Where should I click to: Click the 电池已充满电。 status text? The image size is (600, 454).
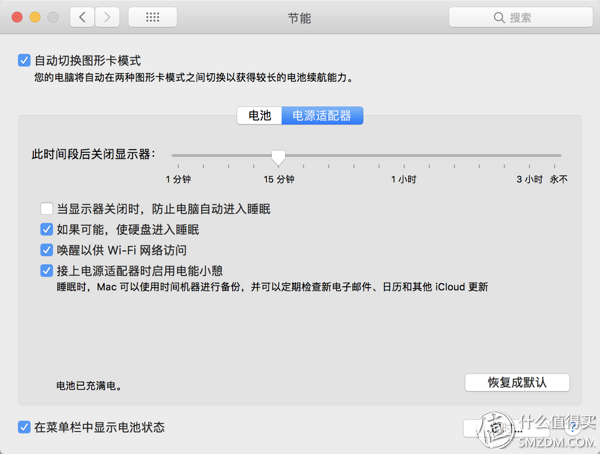coord(89,385)
